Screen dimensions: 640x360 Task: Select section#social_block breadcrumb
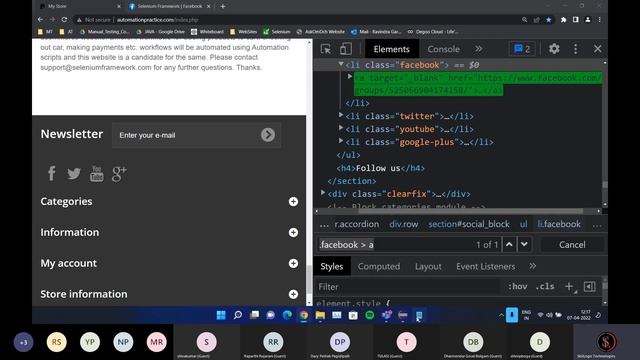click(x=469, y=224)
